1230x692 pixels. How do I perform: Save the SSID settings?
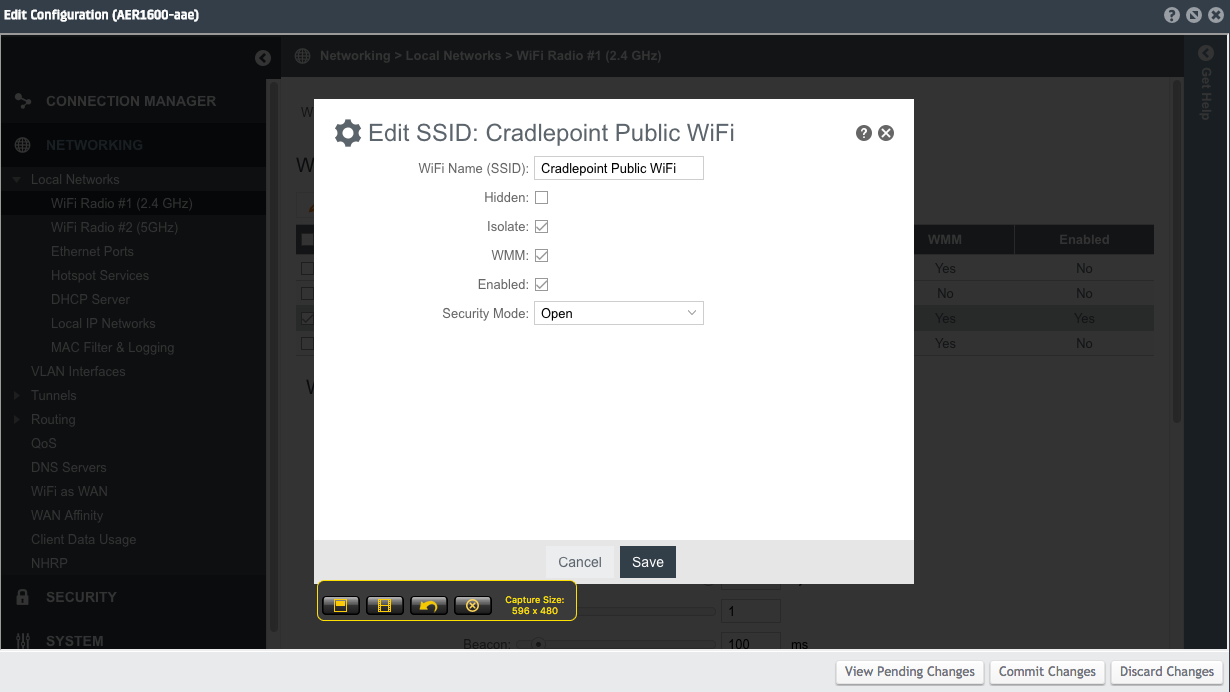pyautogui.click(x=648, y=562)
